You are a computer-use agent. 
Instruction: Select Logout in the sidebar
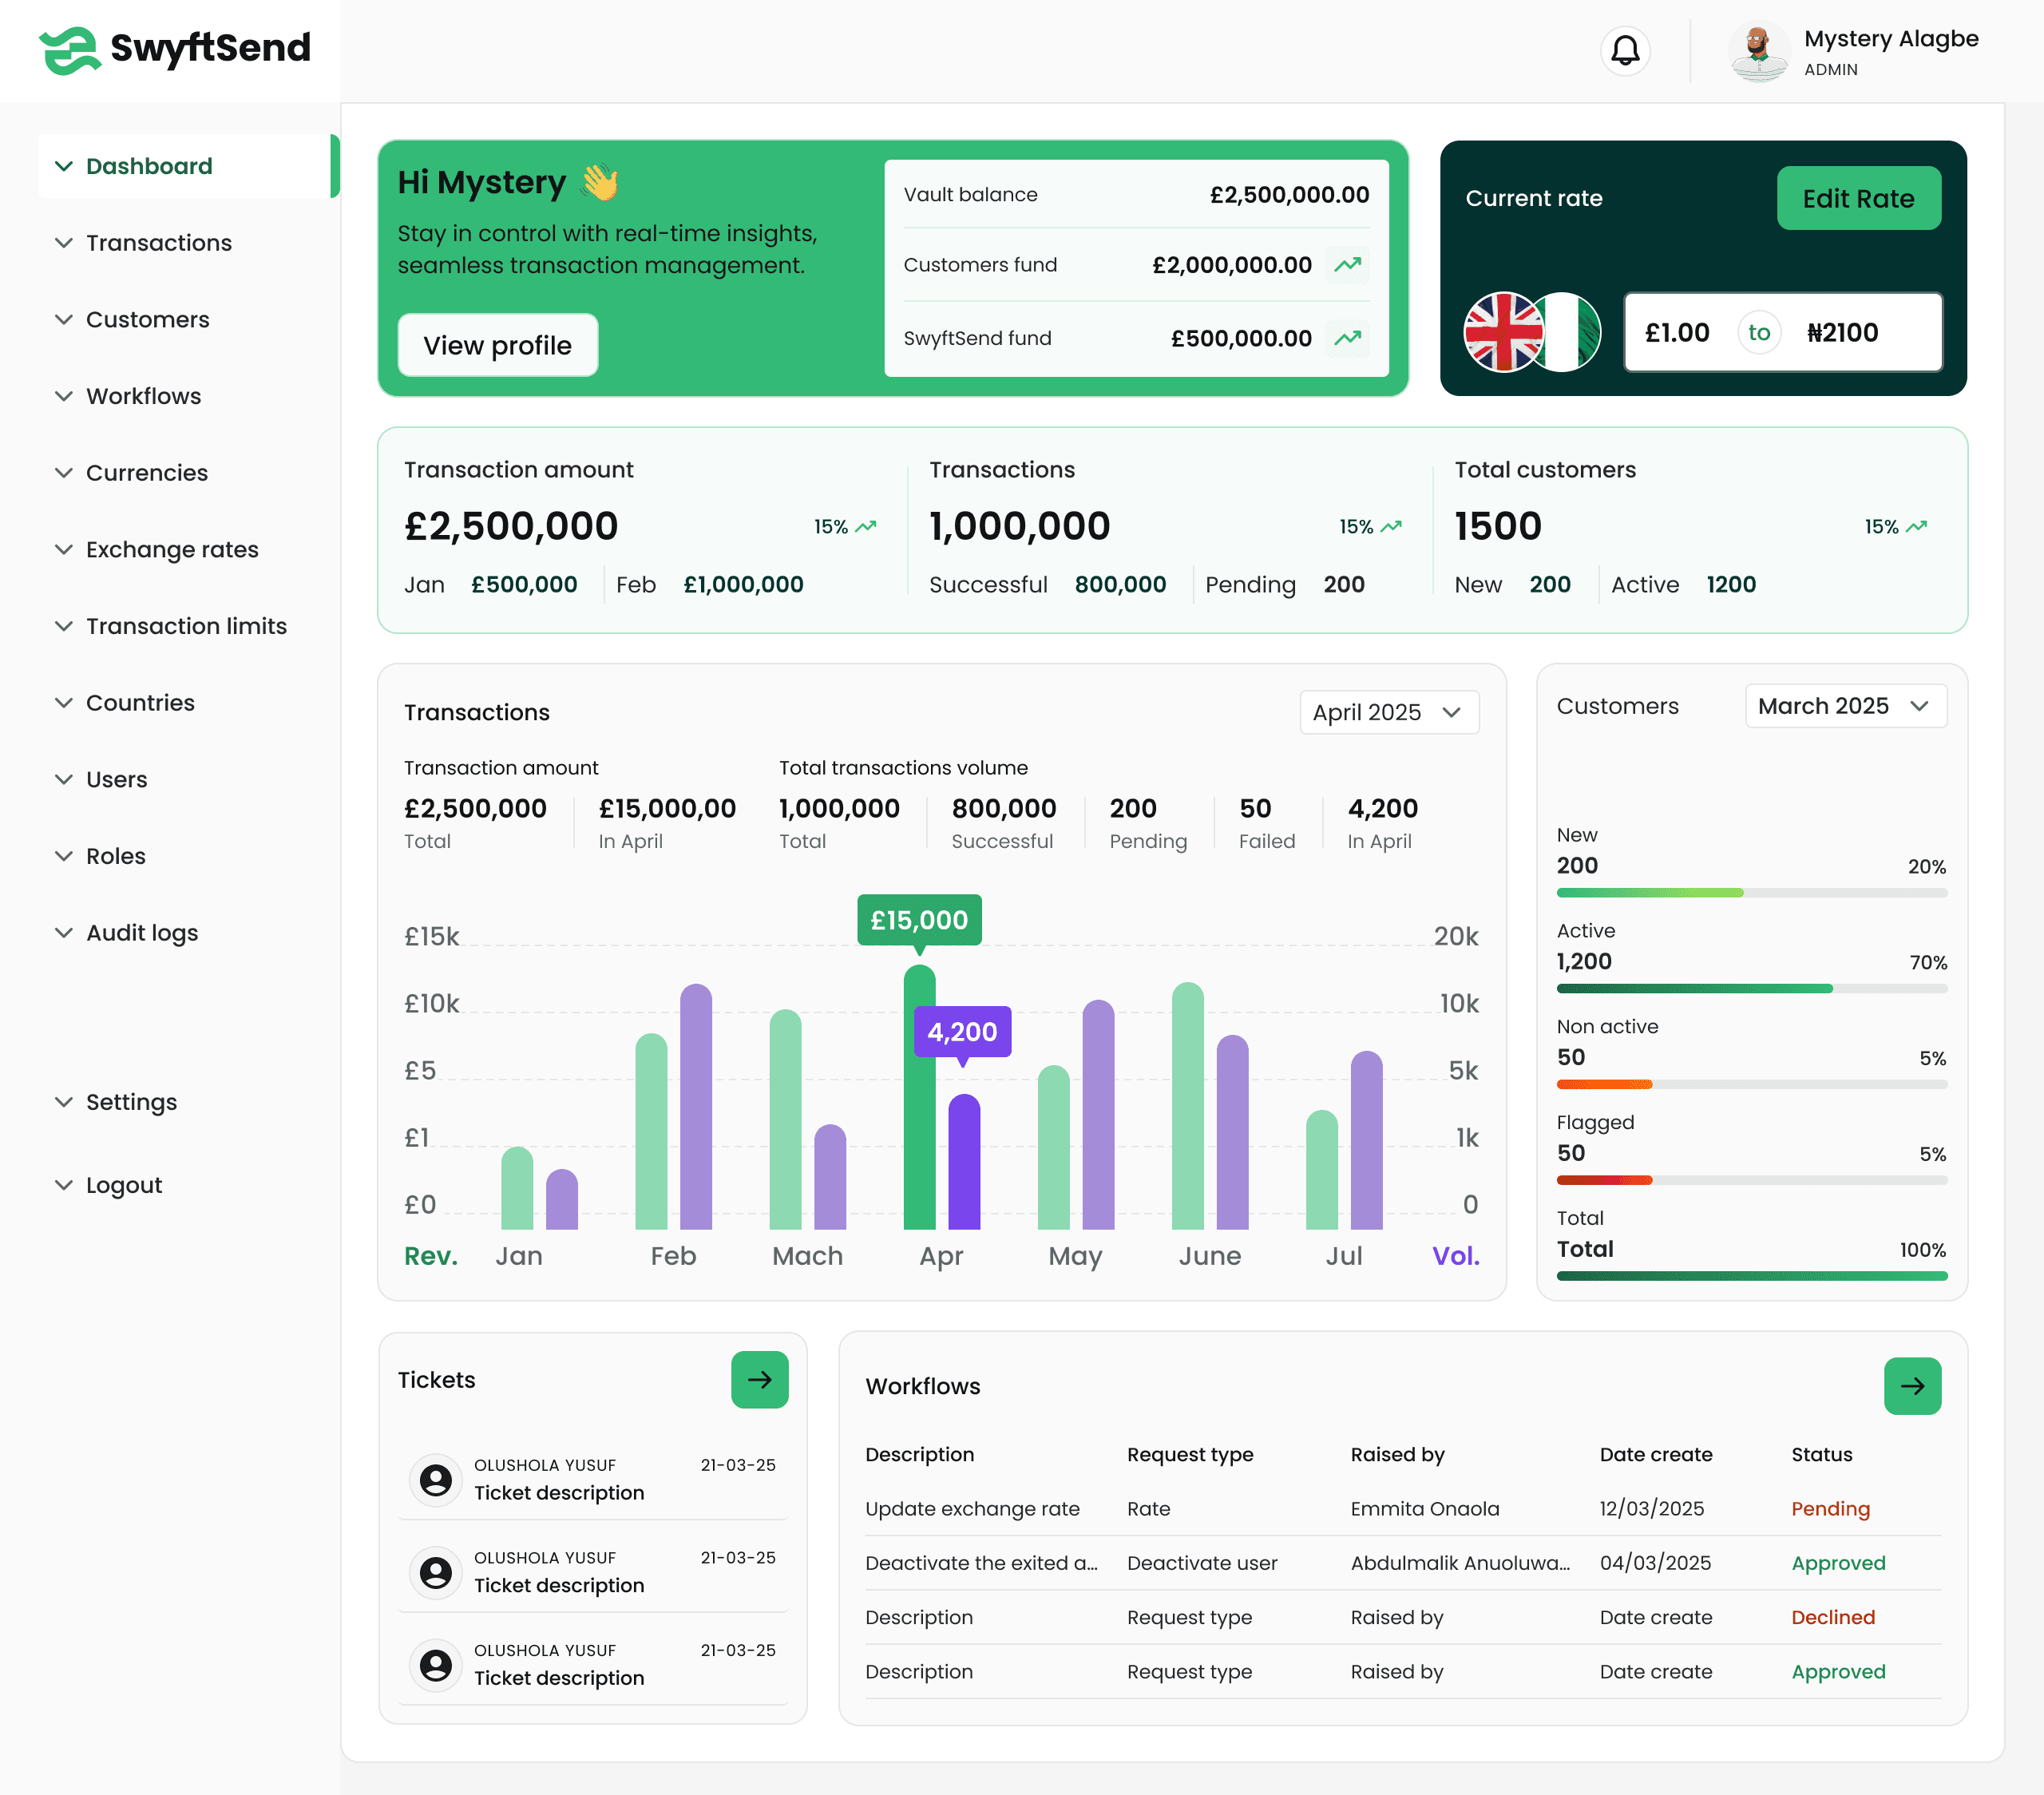click(x=123, y=1184)
